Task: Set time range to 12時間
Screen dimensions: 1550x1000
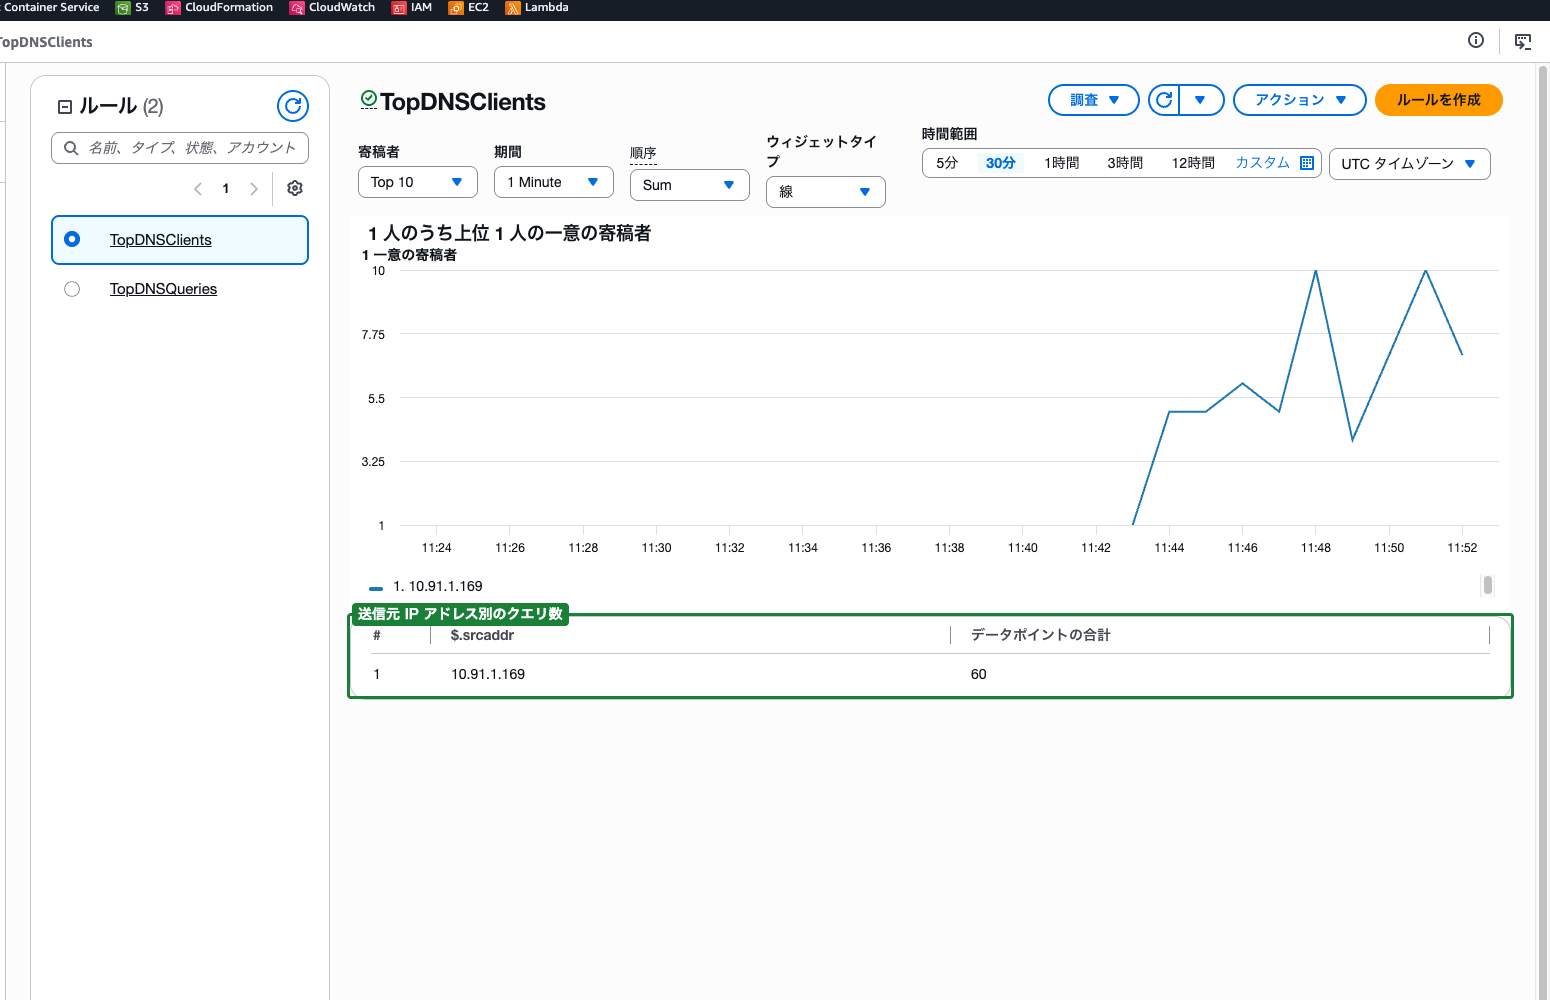Action: tap(1193, 163)
